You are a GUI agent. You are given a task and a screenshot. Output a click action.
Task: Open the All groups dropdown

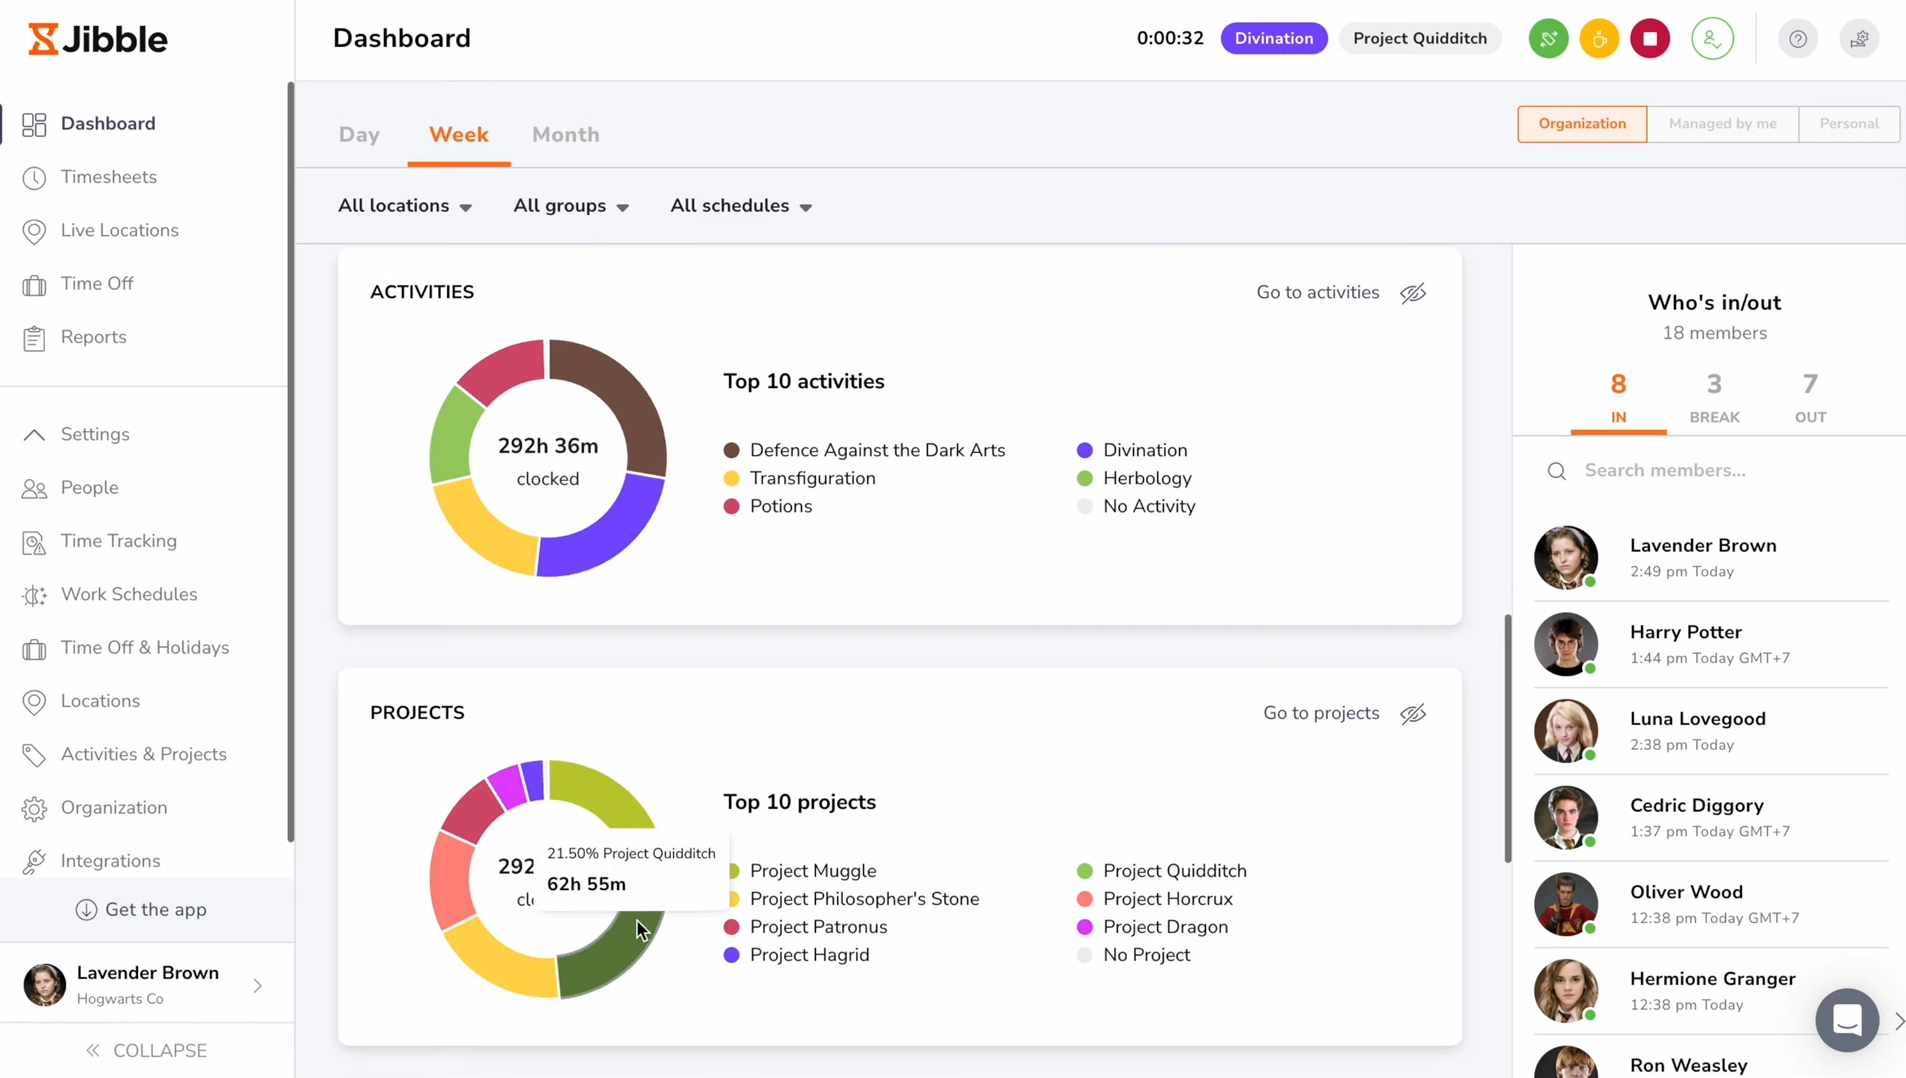point(571,206)
